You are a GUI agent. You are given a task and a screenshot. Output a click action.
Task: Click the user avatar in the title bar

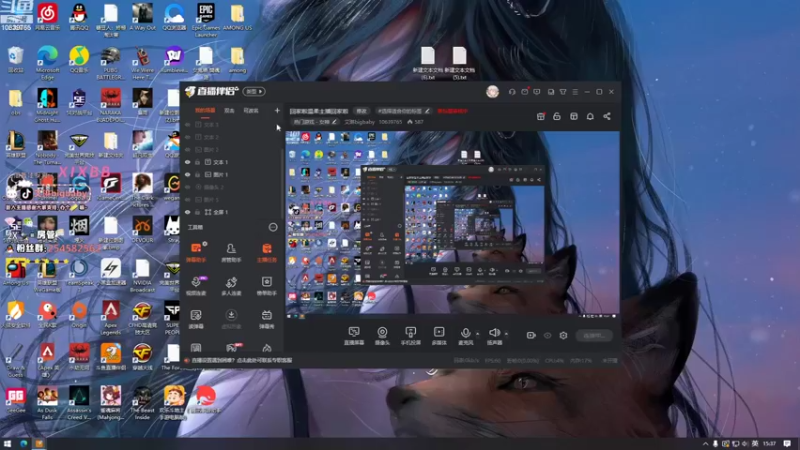coord(492,91)
